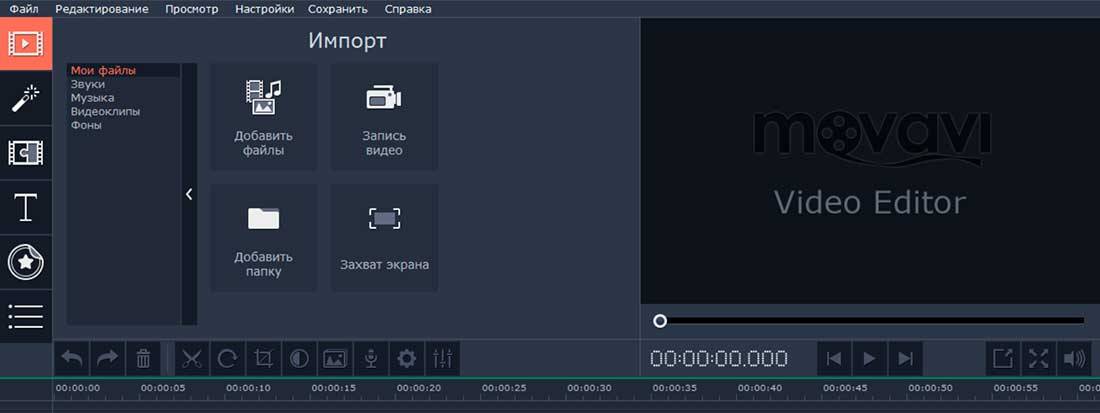
Task: Open color adjustments icon
Action: [299, 358]
